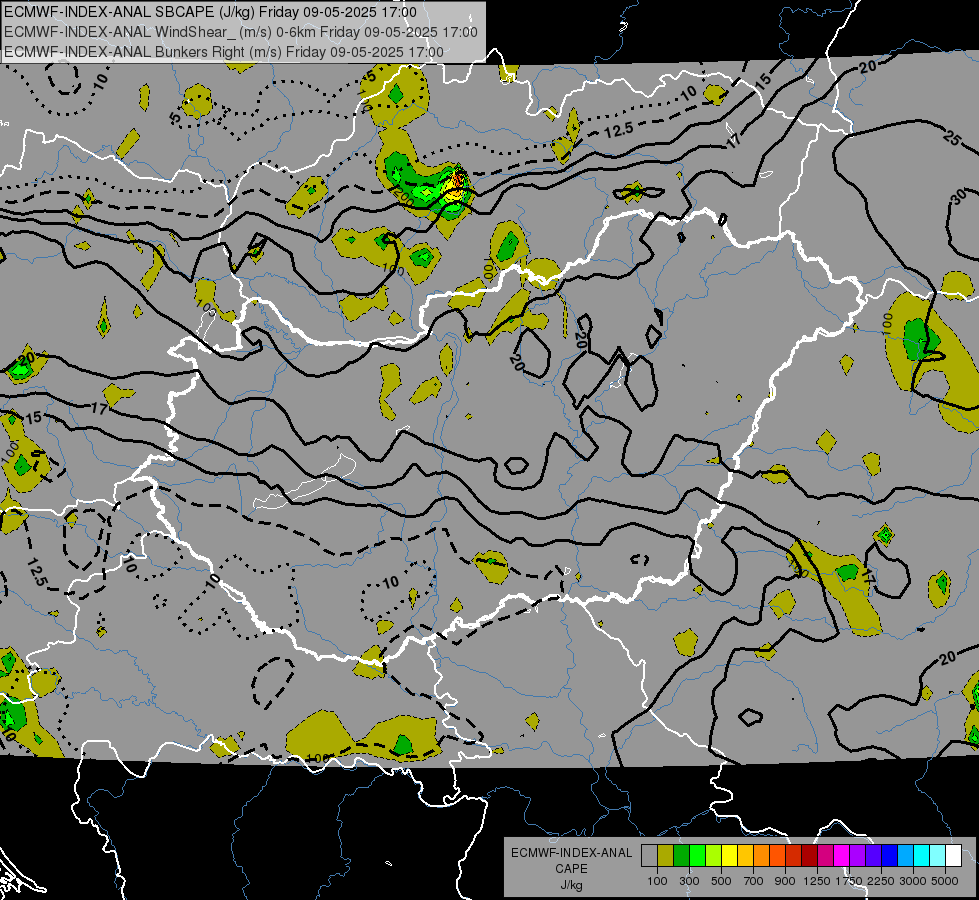The image size is (979, 900).
Task: Select the Bunkers Right (m/s) title line
Action: [224, 52]
